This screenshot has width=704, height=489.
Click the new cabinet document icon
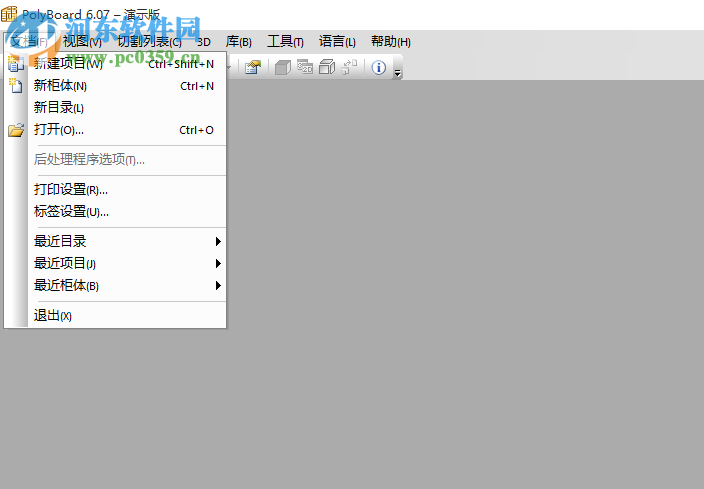[x=16, y=85]
